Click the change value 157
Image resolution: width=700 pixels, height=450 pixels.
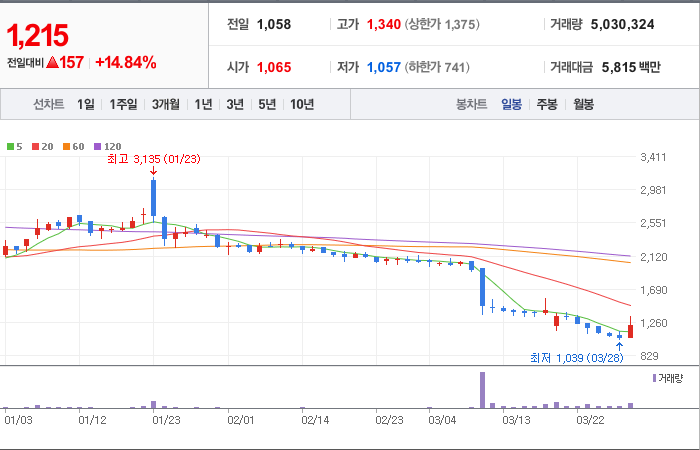click(x=71, y=62)
